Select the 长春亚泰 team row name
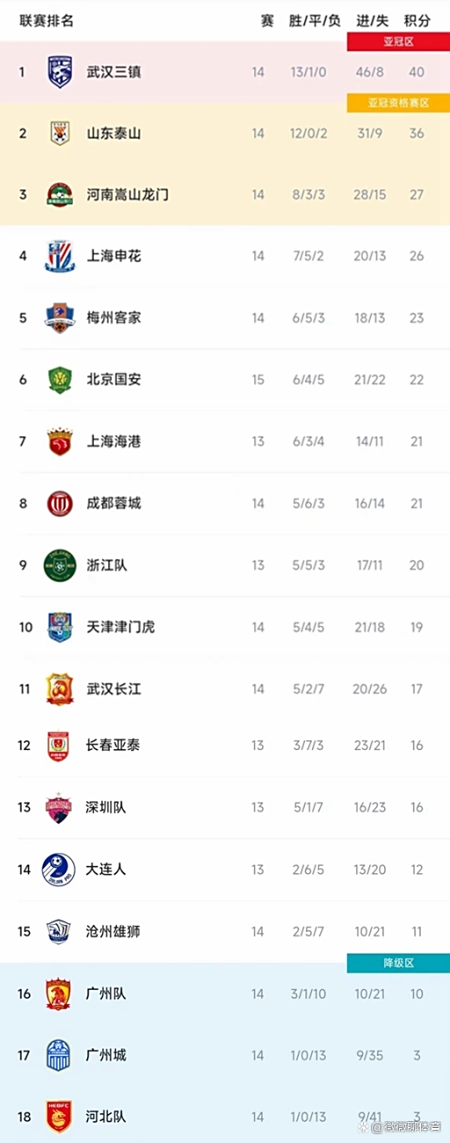This screenshot has height=1143, width=450. pos(114,745)
